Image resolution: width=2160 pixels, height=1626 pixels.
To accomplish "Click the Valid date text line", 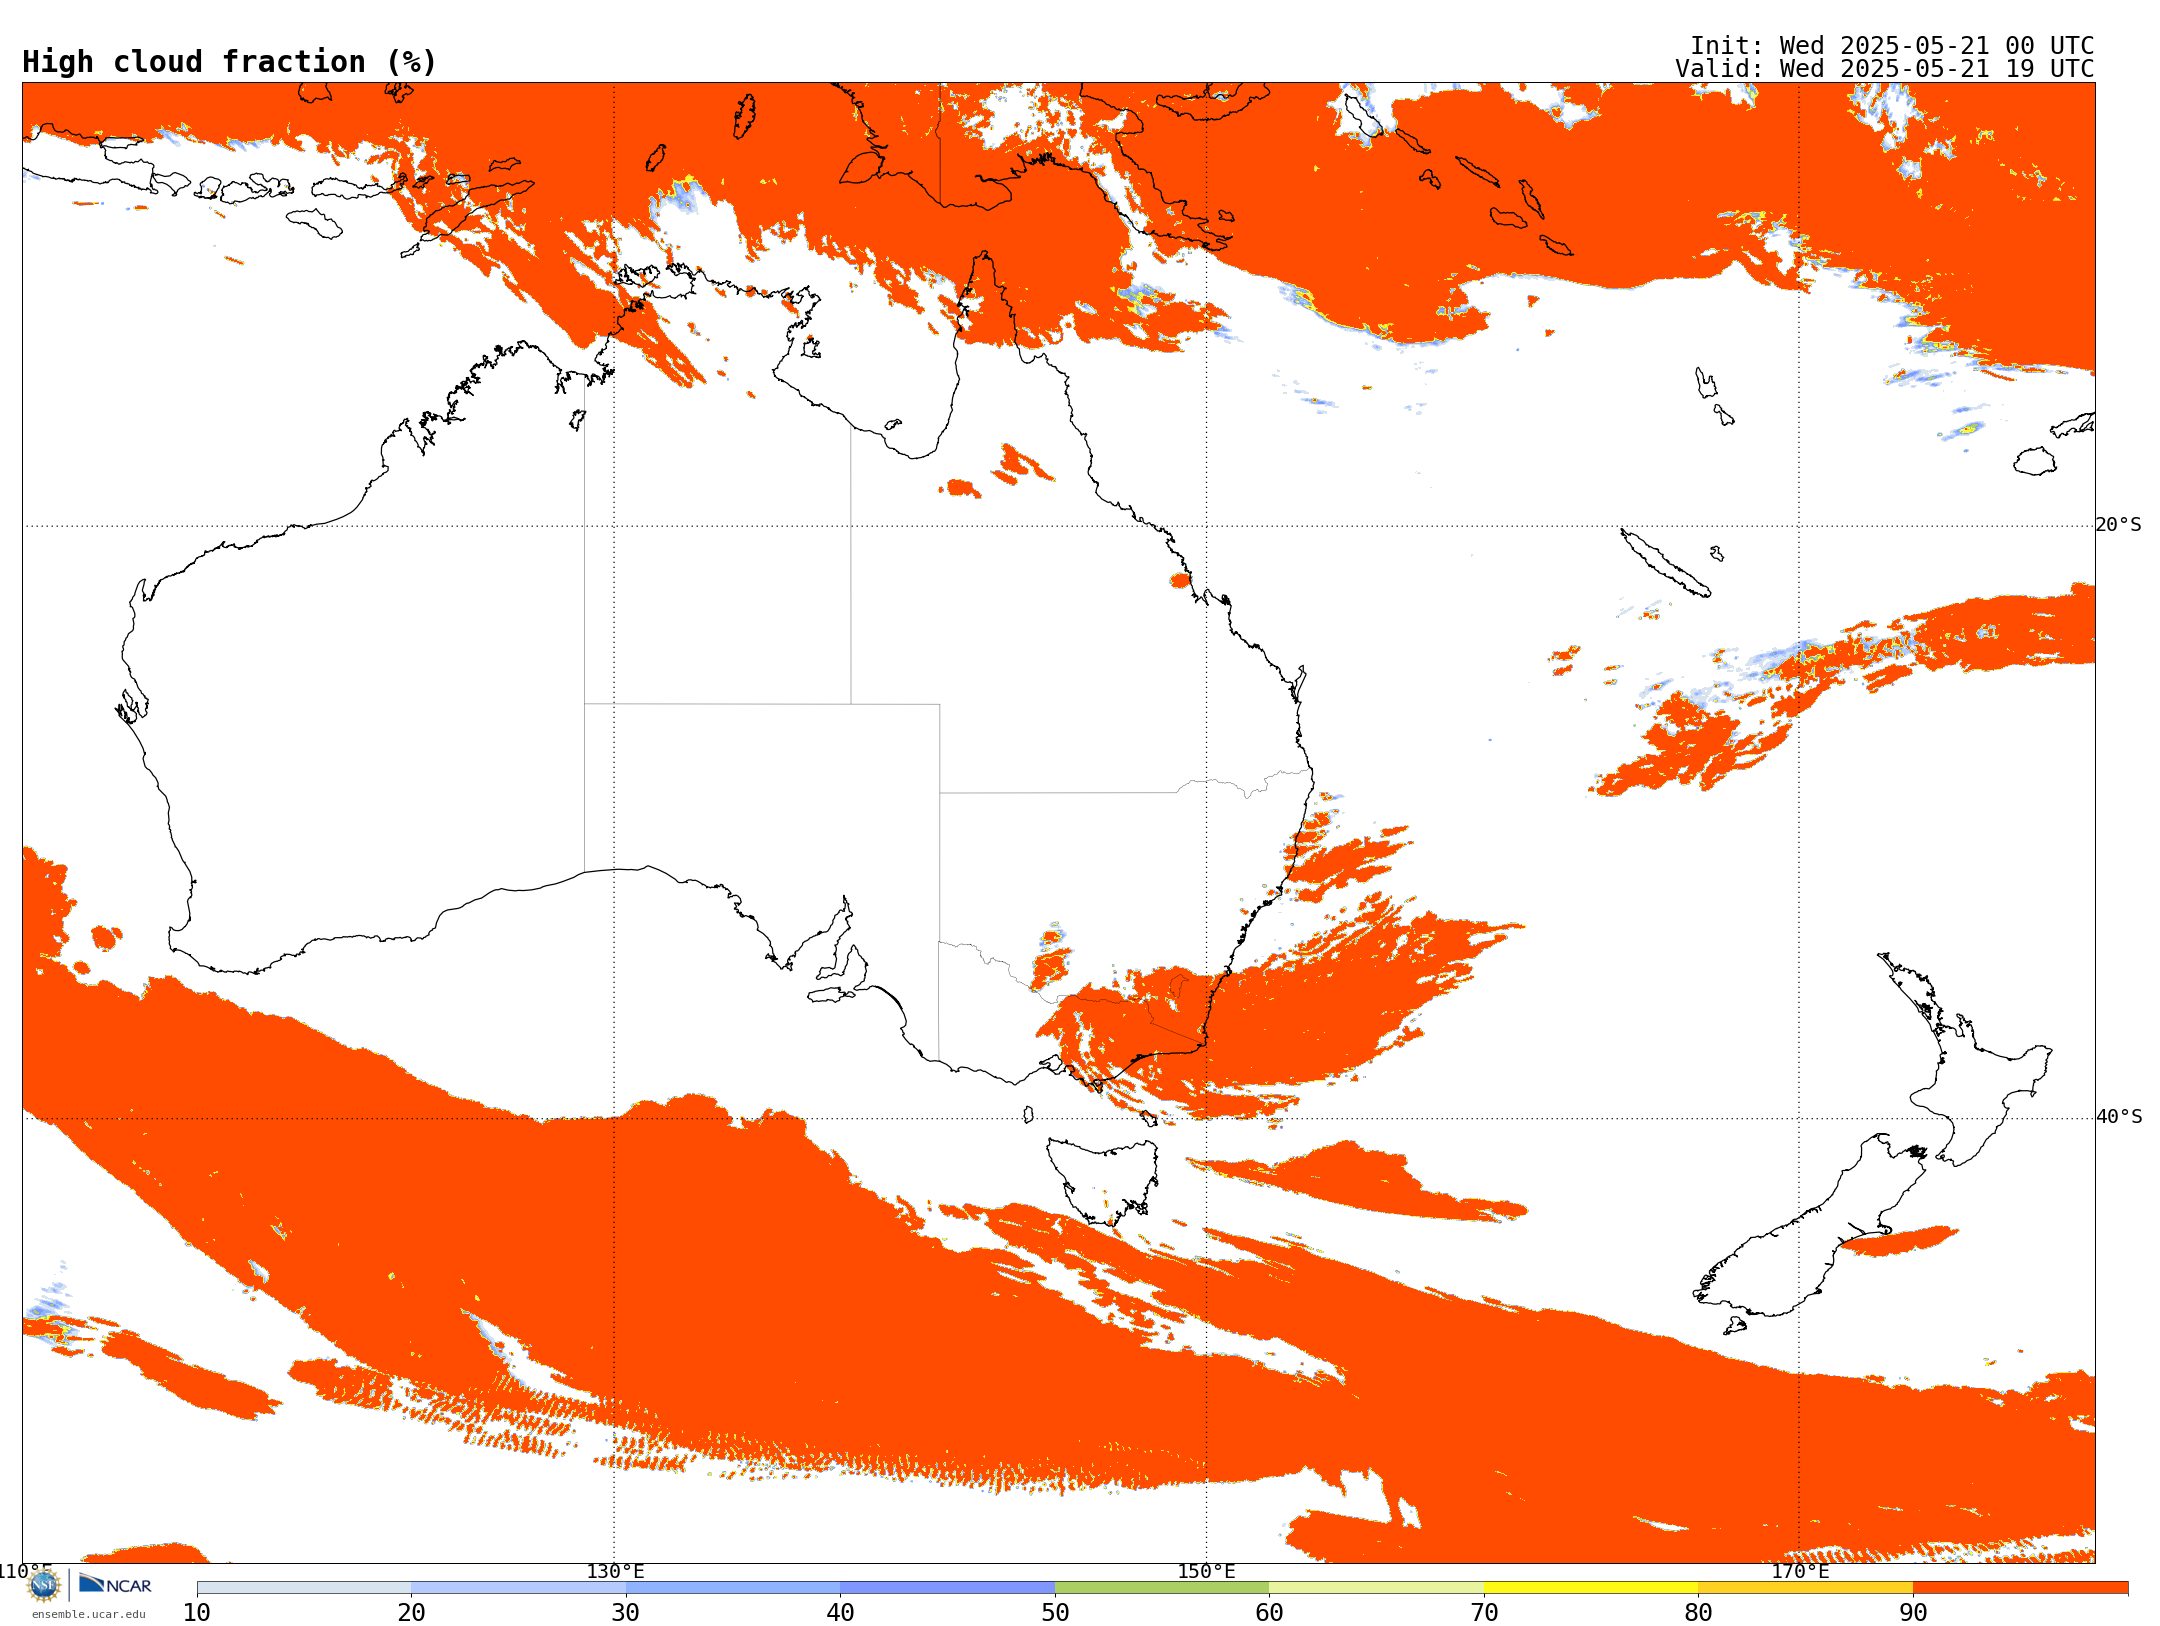I will click(x=1884, y=69).
